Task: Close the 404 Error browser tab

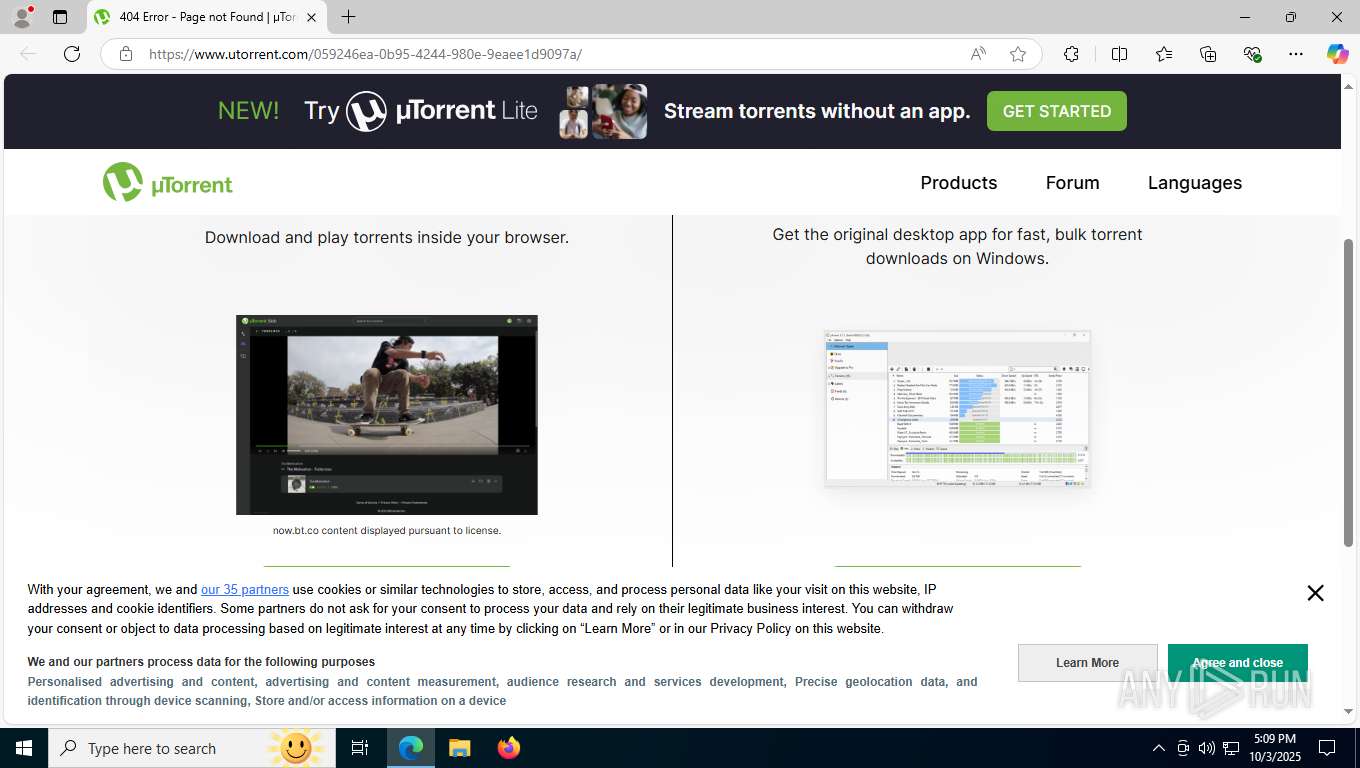Action: tap(311, 17)
